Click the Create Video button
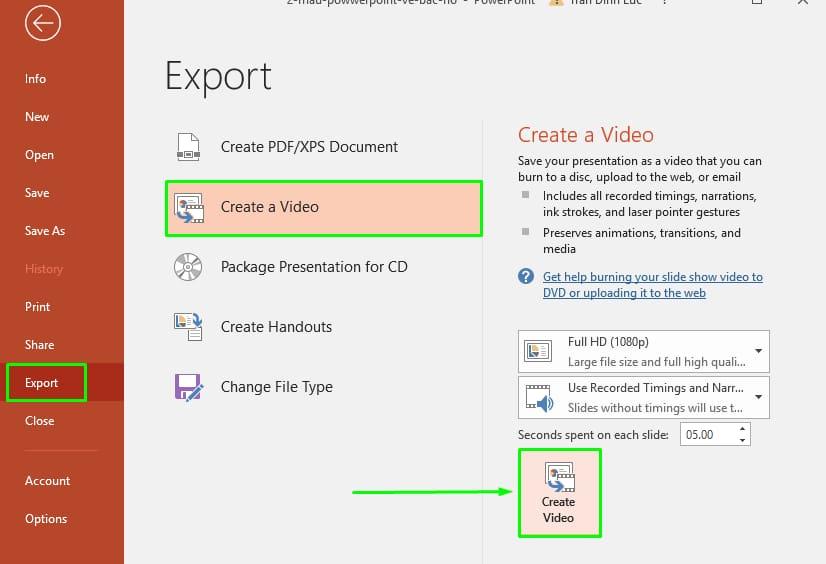 tap(559, 493)
